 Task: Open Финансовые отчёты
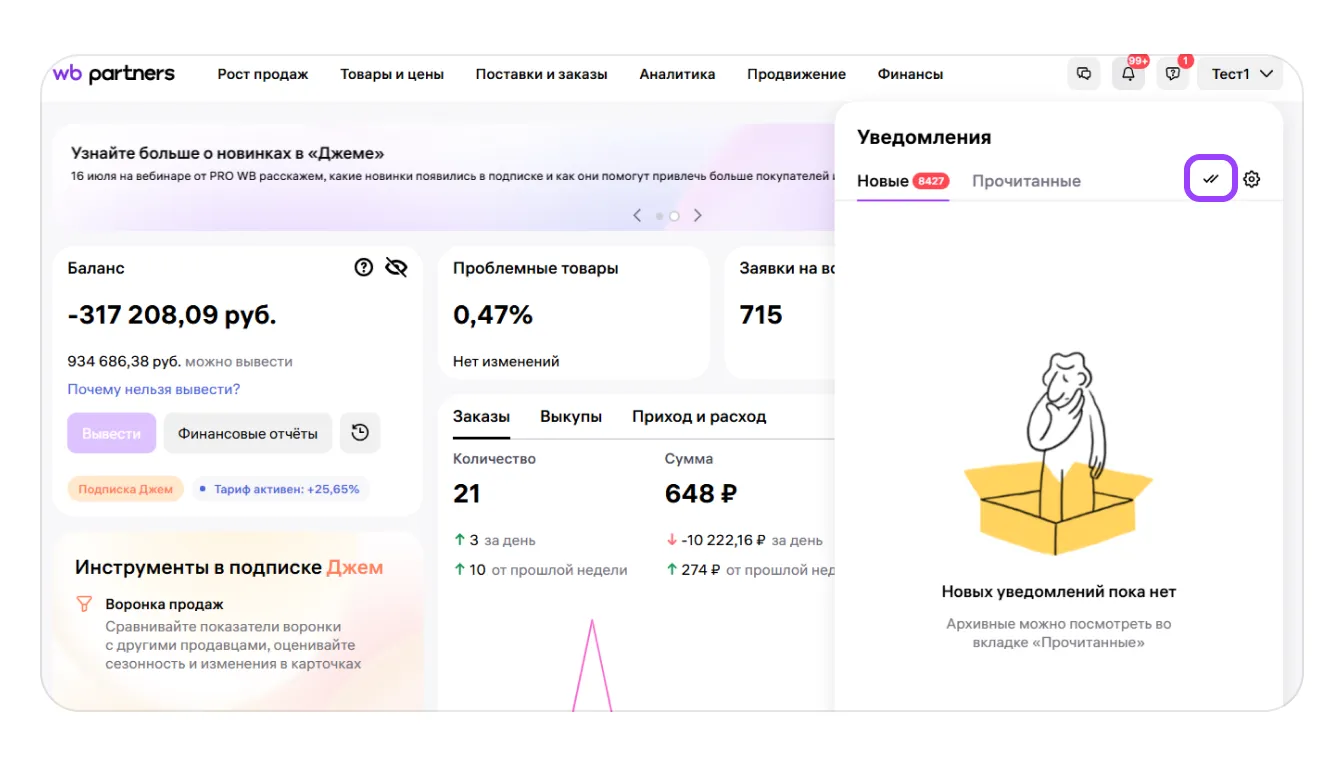point(248,433)
